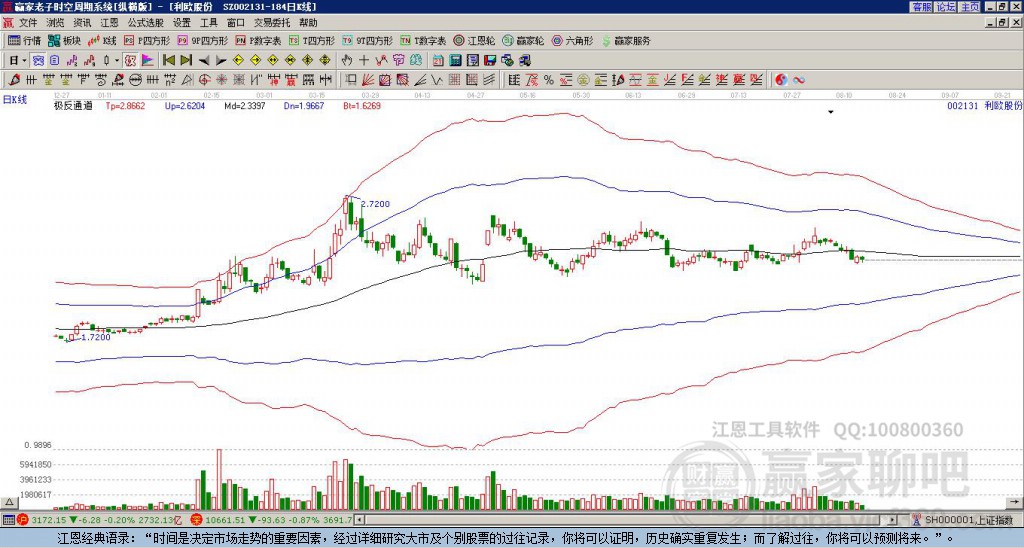This screenshot has width=1024, height=548.
Task: Click the 002131 利欧股份 stock label
Action: [x=984, y=105]
